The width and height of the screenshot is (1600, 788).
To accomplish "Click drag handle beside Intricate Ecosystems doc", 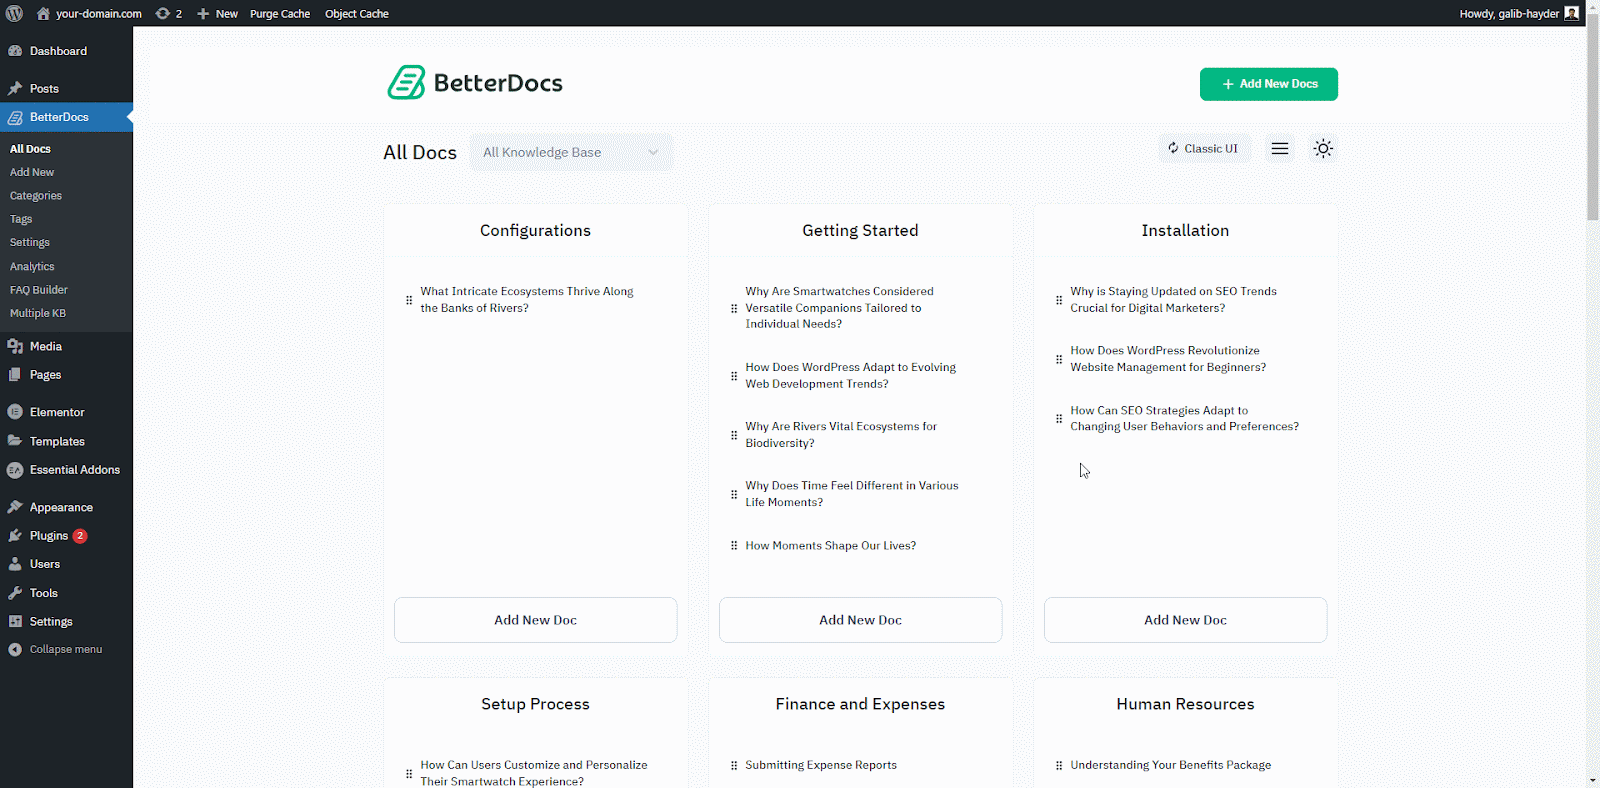I will click(409, 300).
